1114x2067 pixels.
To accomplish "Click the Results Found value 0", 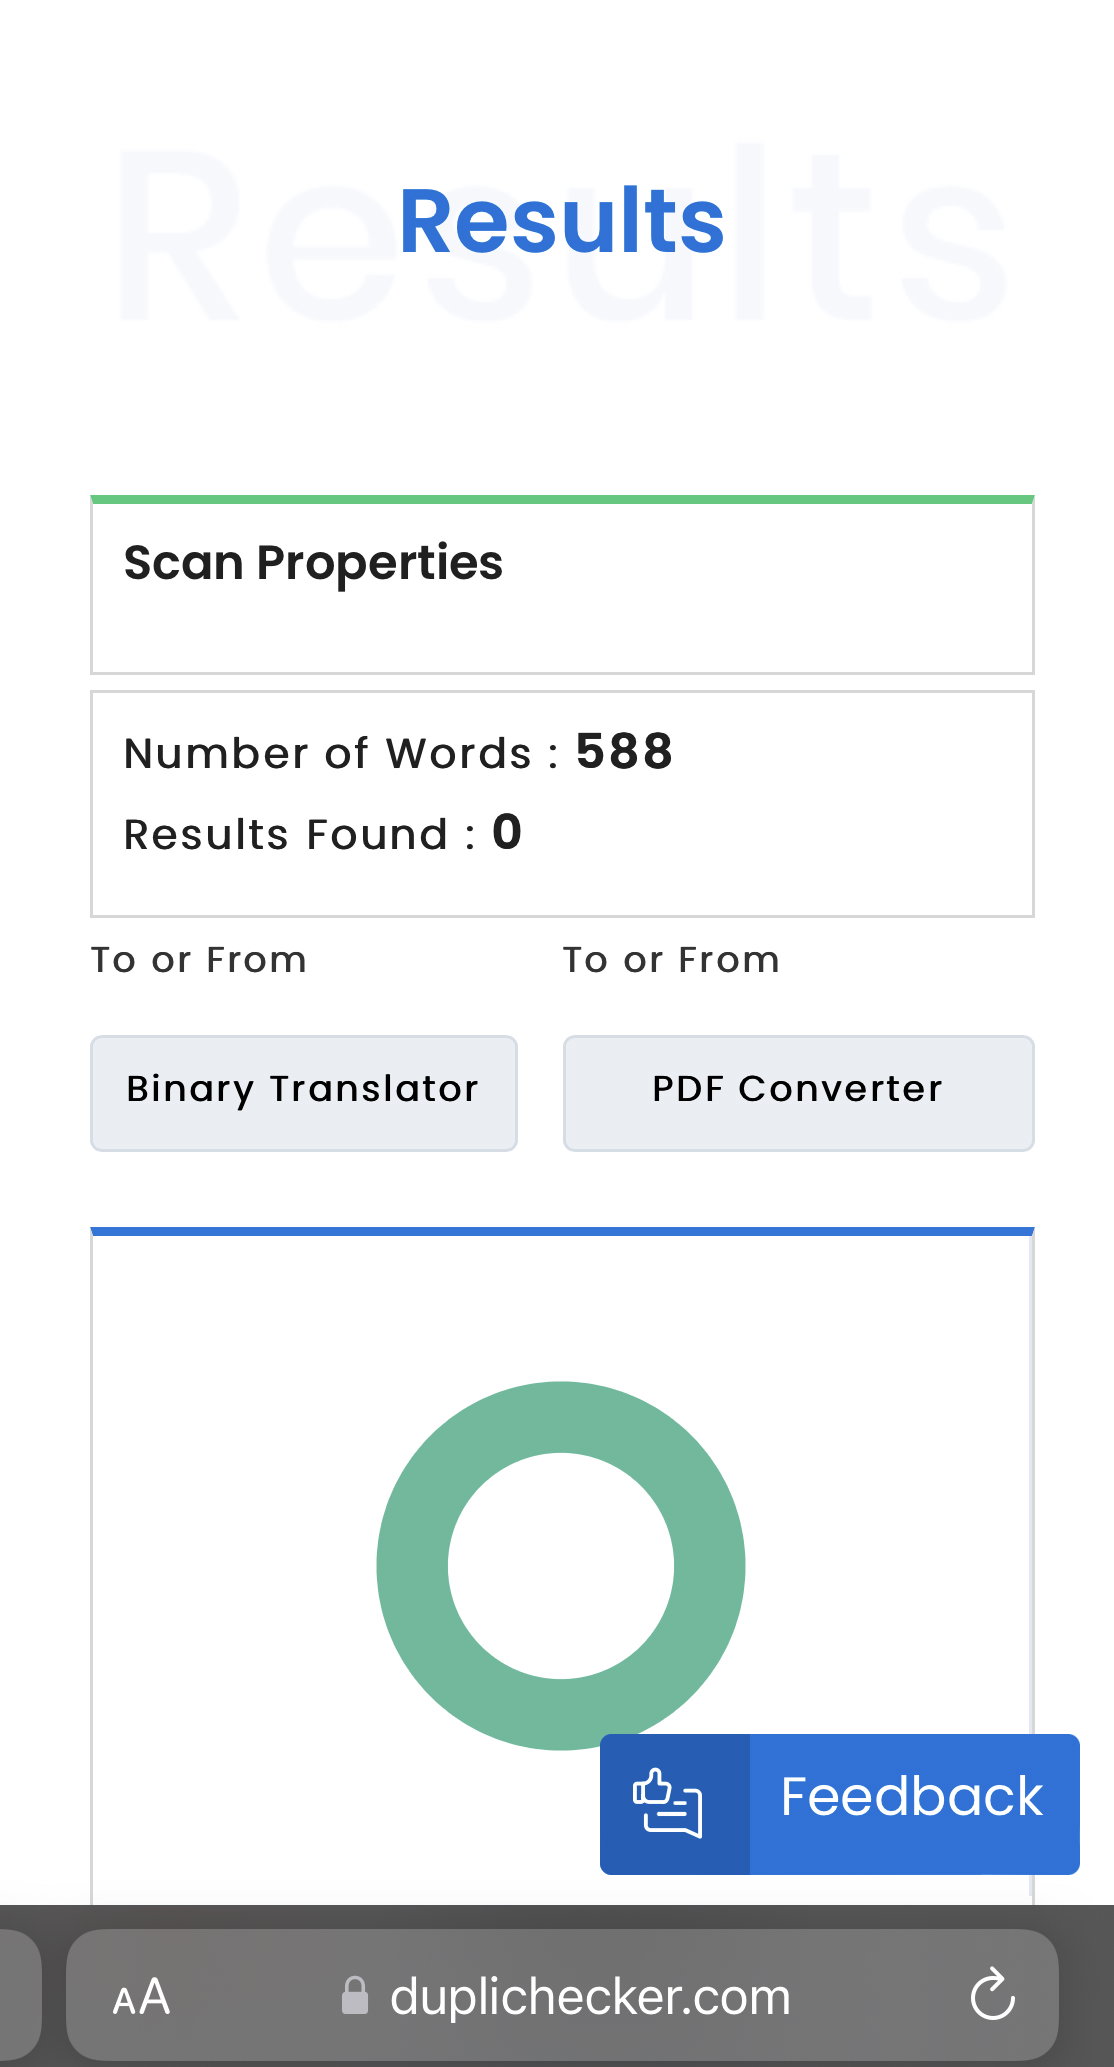I will pos(507,832).
